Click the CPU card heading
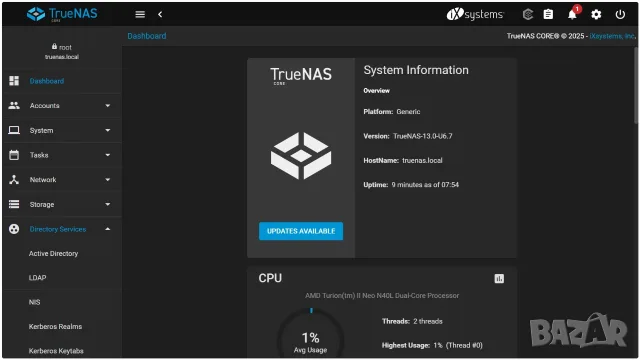The image size is (640, 360). (270, 278)
